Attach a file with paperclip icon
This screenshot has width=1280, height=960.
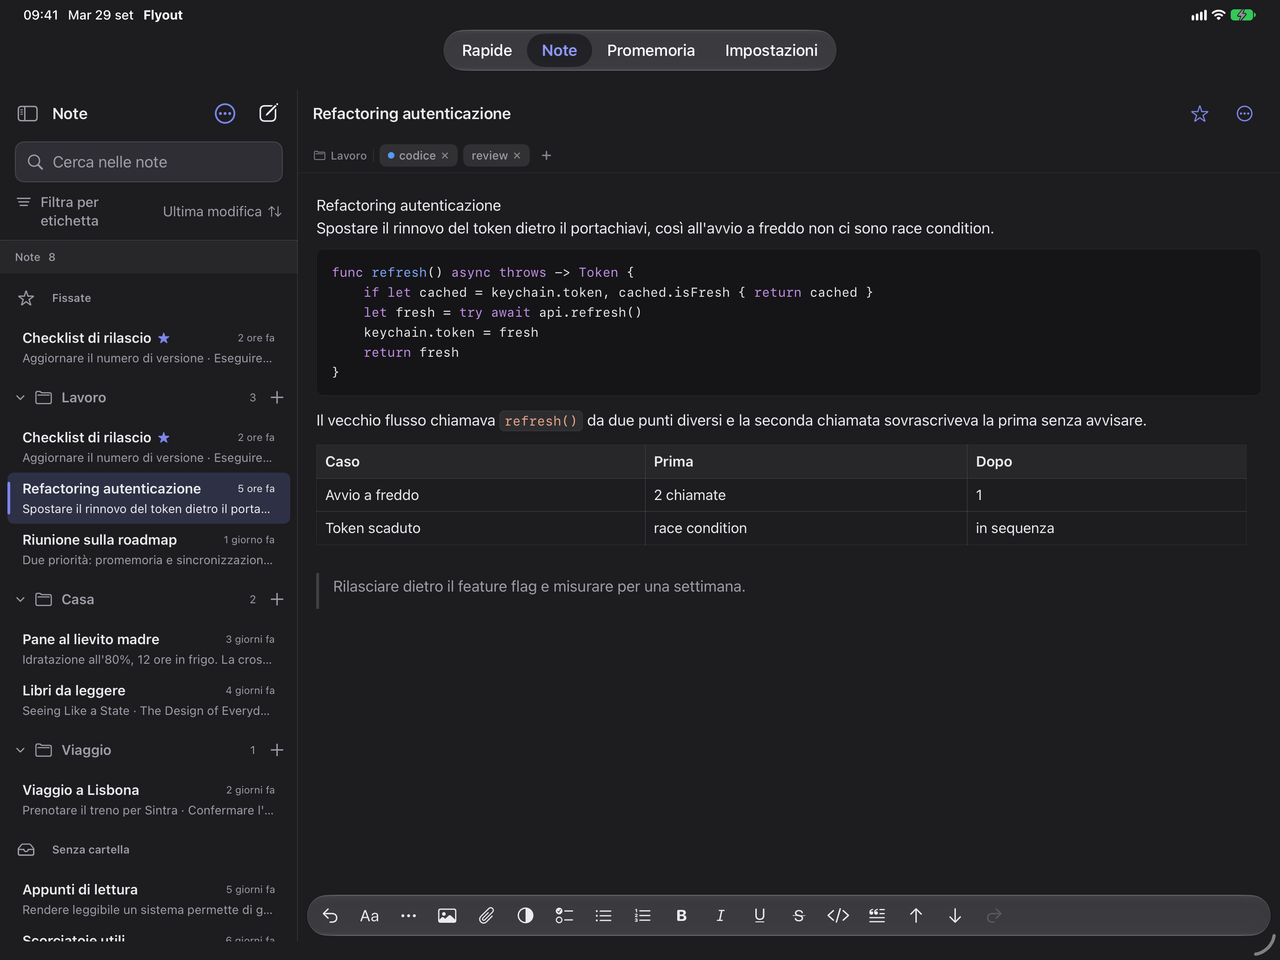pos(486,916)
